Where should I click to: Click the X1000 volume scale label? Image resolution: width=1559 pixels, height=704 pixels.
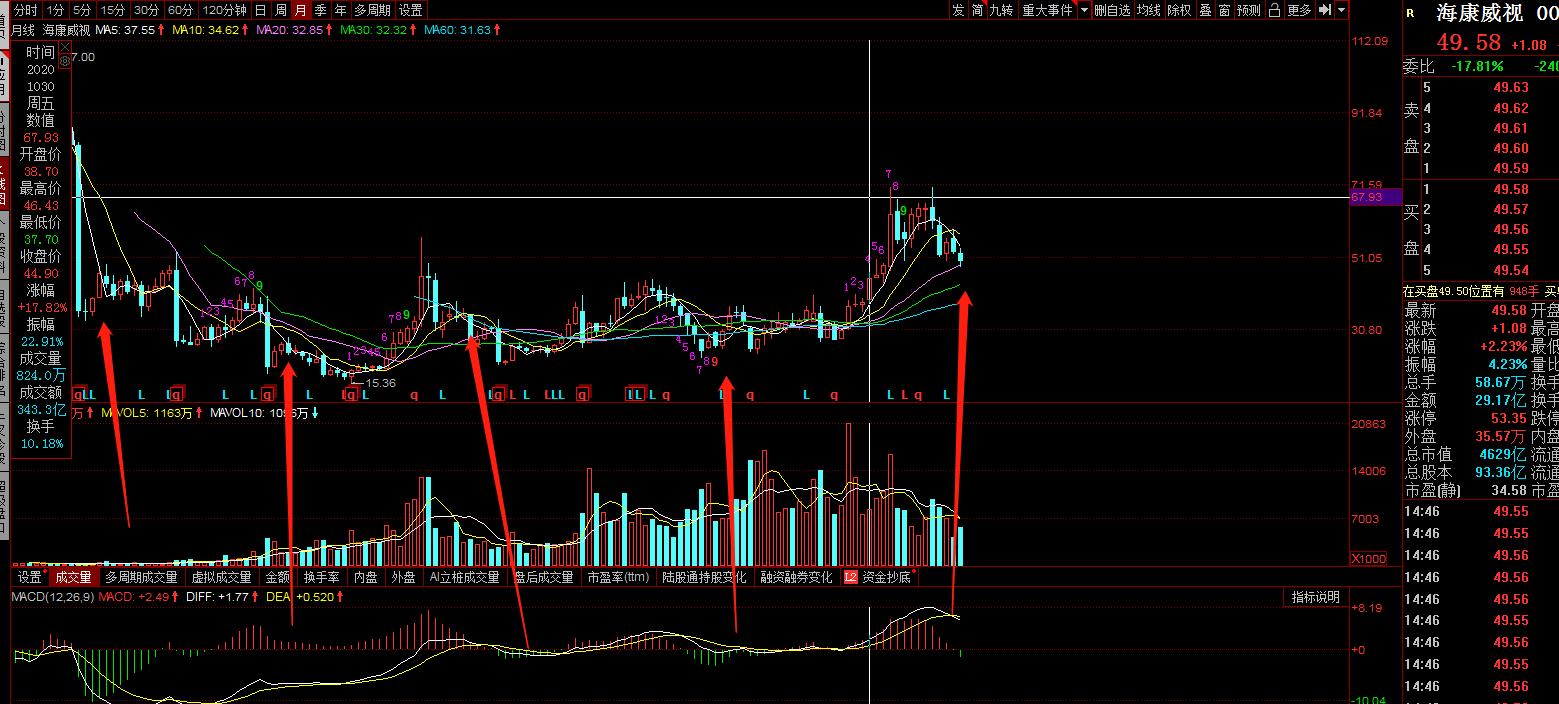(1368, 558)
